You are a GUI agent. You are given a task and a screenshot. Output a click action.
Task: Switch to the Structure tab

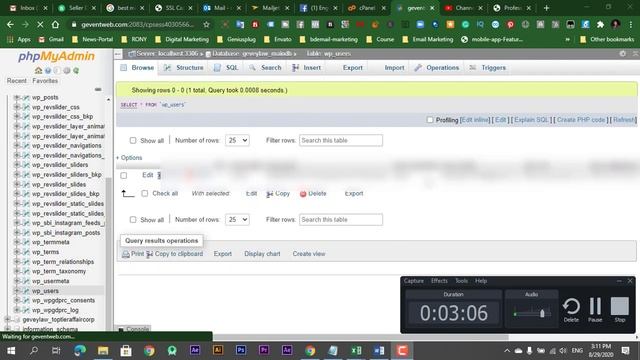pos(184,68)
